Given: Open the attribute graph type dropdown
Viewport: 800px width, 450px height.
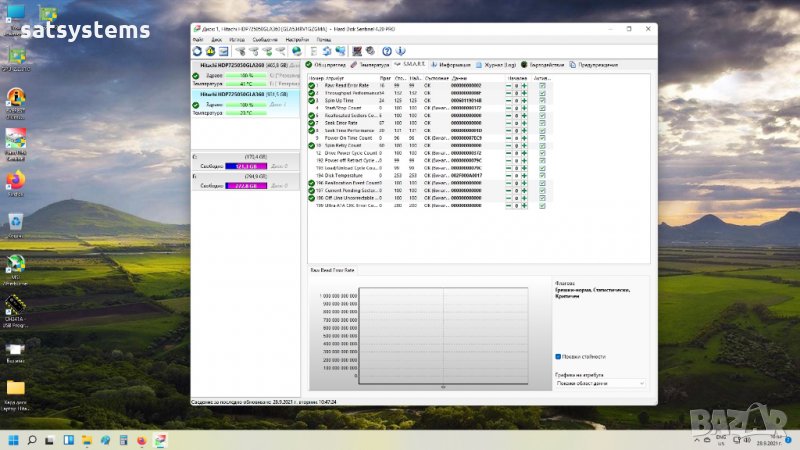Looking at the screenshot, I should click(600, 383).
